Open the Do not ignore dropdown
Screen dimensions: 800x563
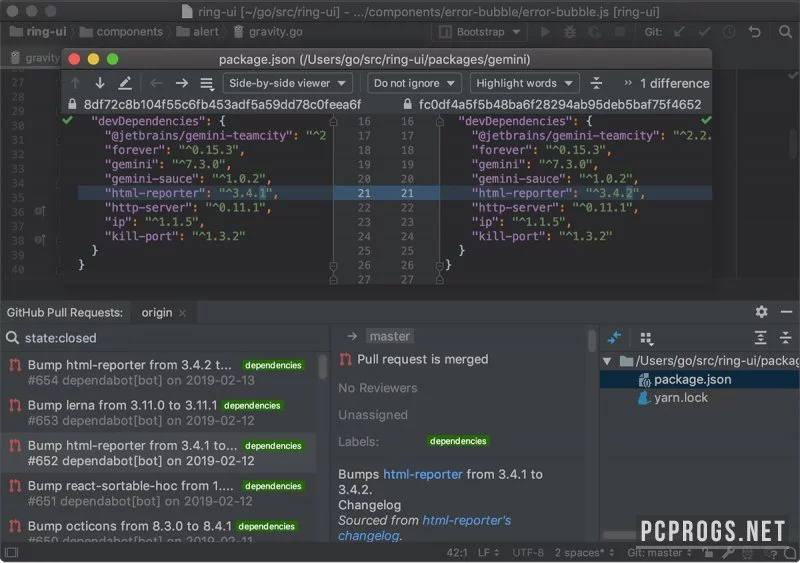click(x=414, y=83)
